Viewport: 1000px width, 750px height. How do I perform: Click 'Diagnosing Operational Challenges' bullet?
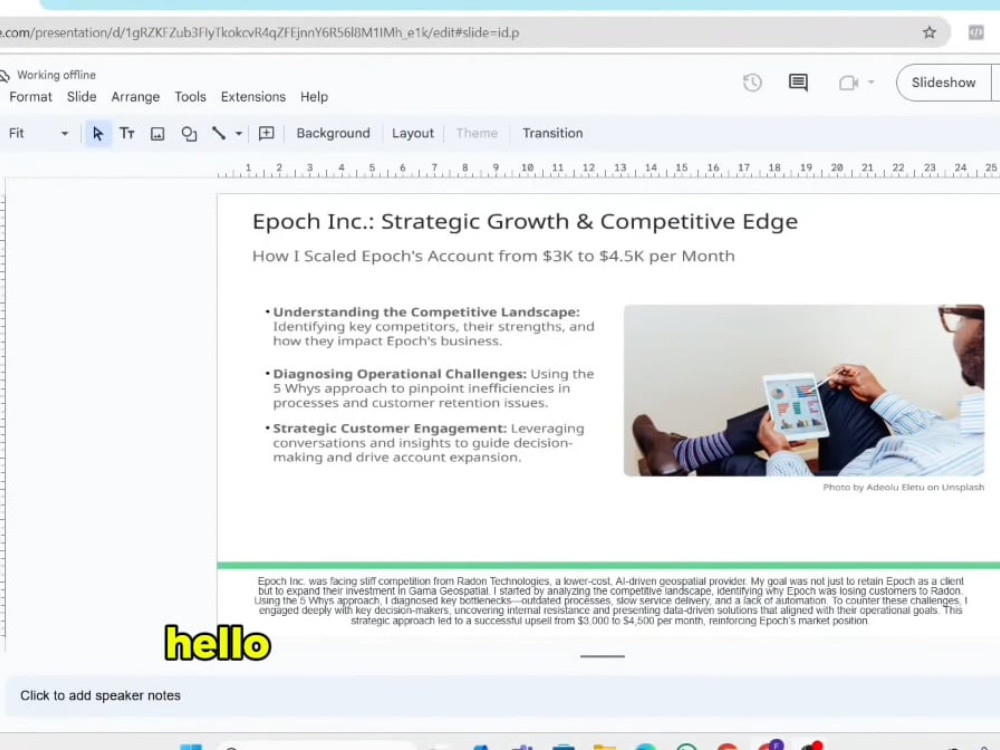[x=429, y=388]
